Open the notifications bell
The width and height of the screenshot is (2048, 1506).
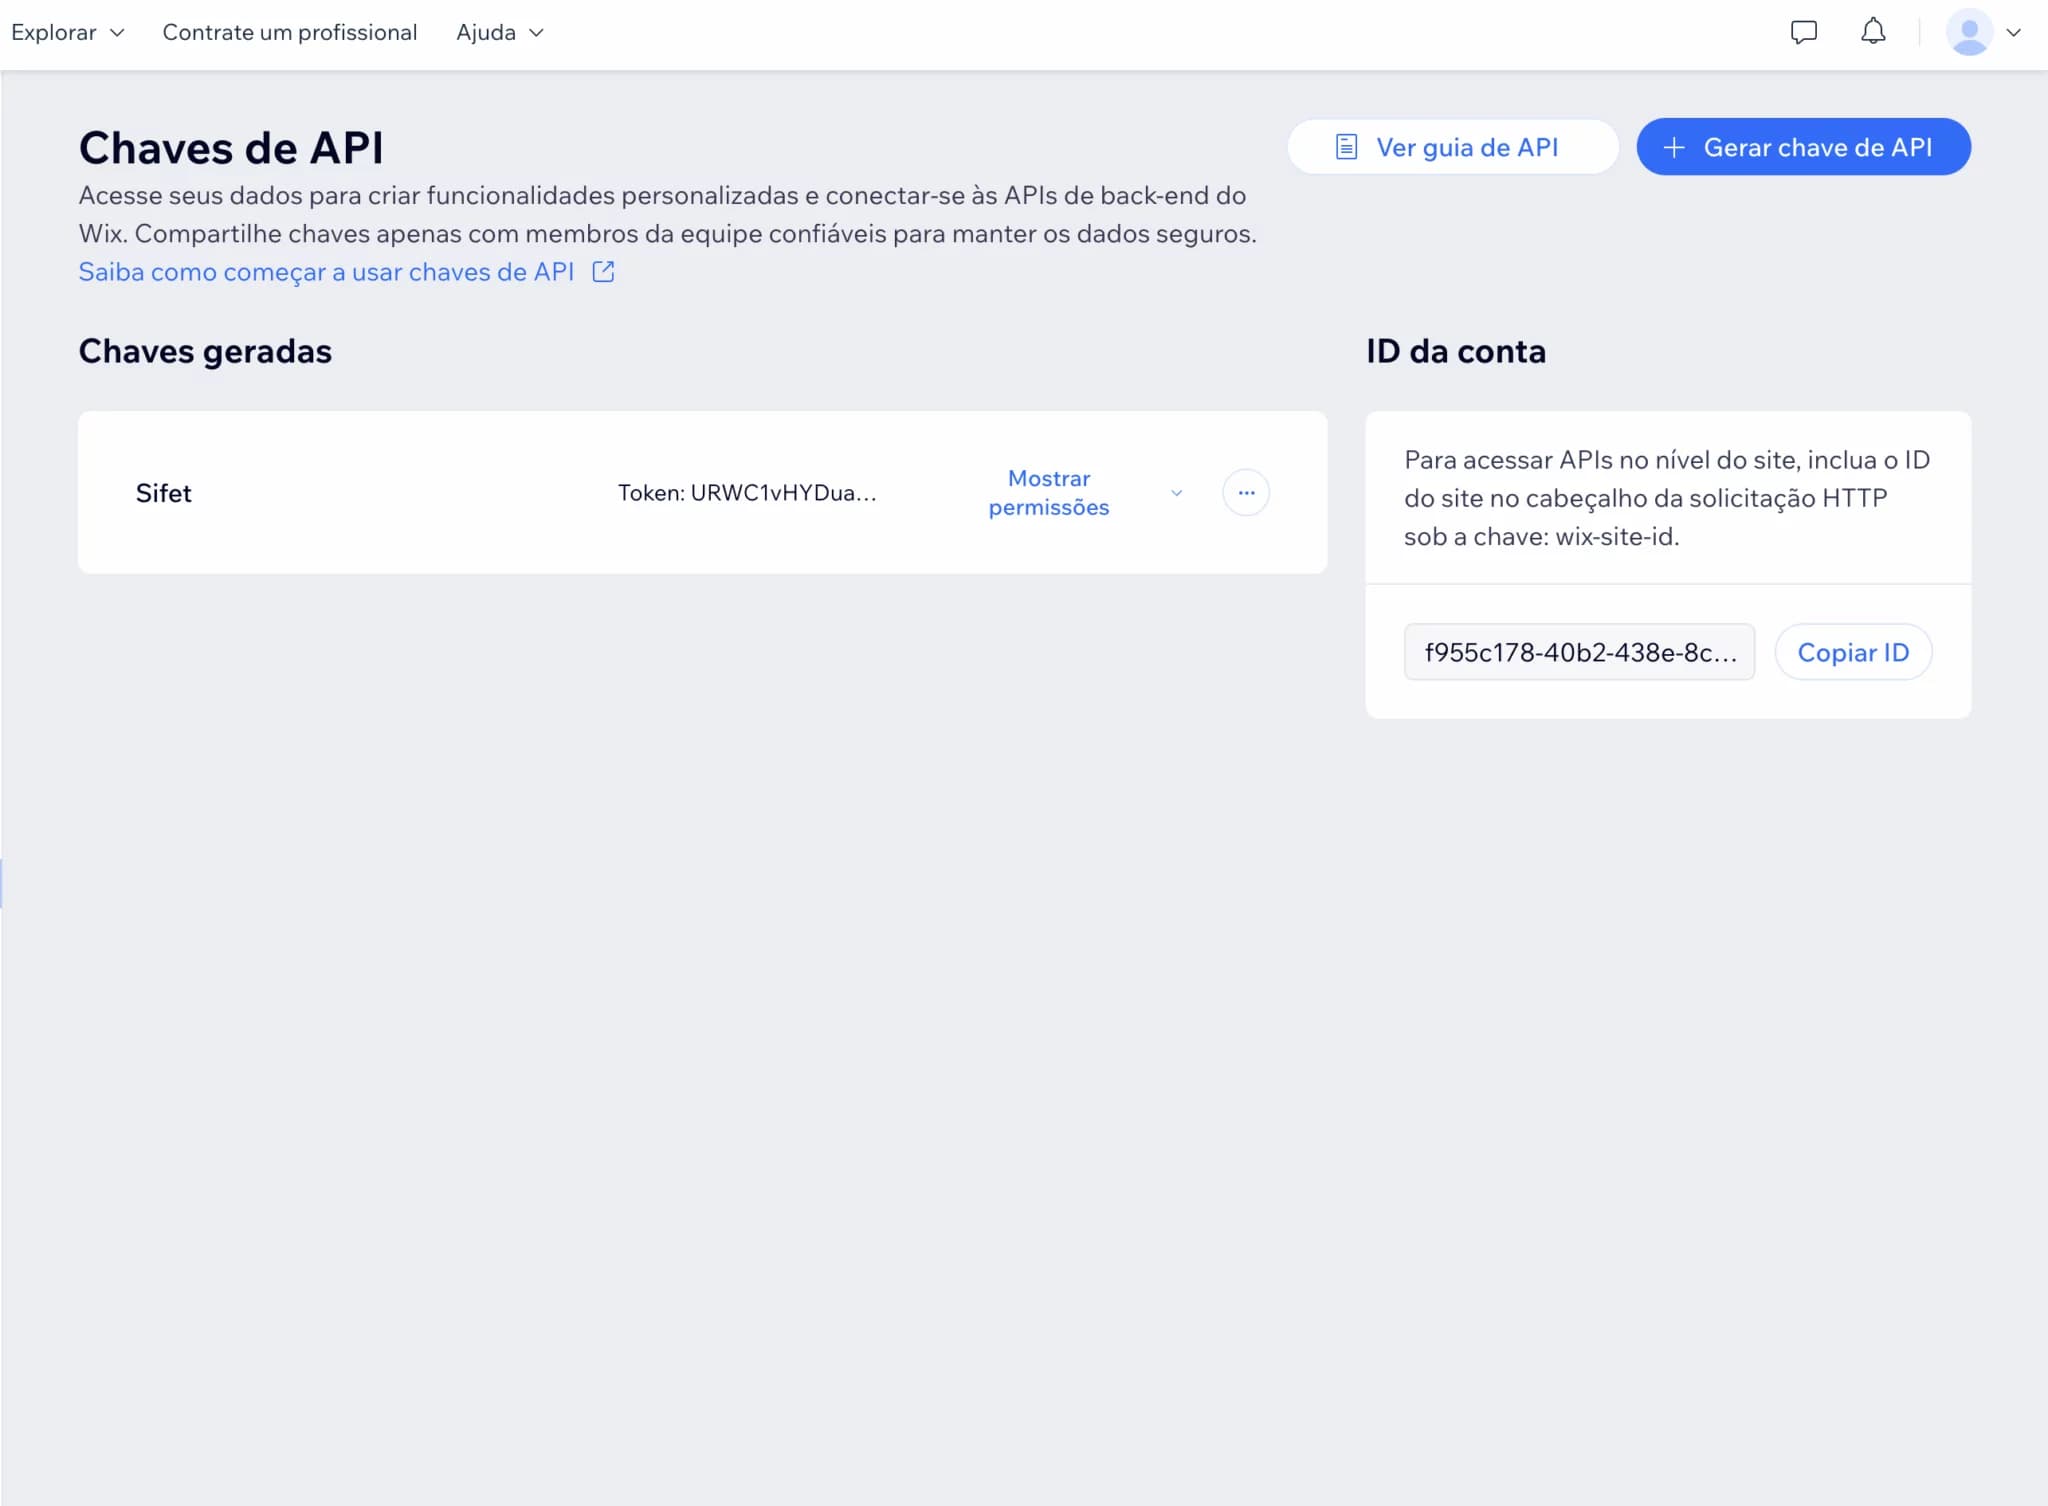[x=1873, y=32]
